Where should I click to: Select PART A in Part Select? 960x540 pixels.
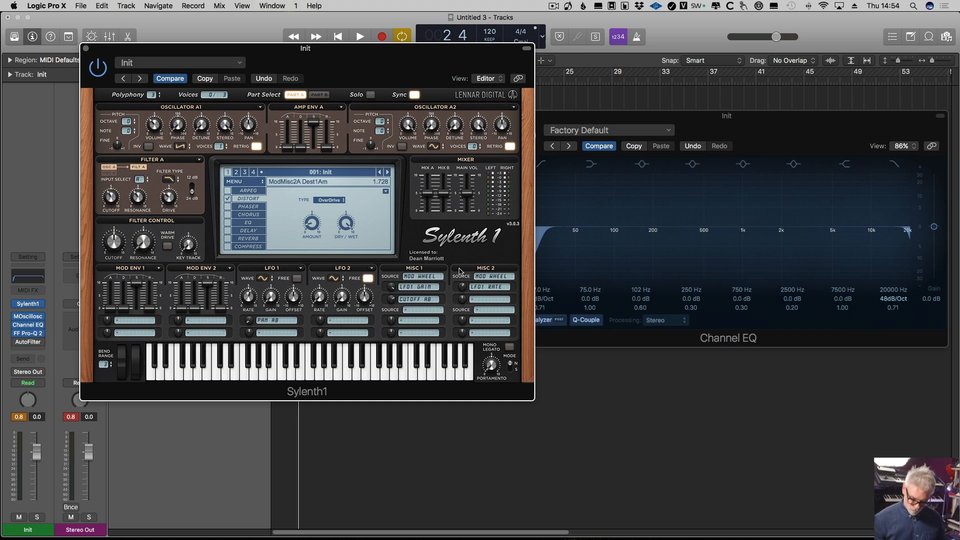pyautogui.click(x=295, y=95)
